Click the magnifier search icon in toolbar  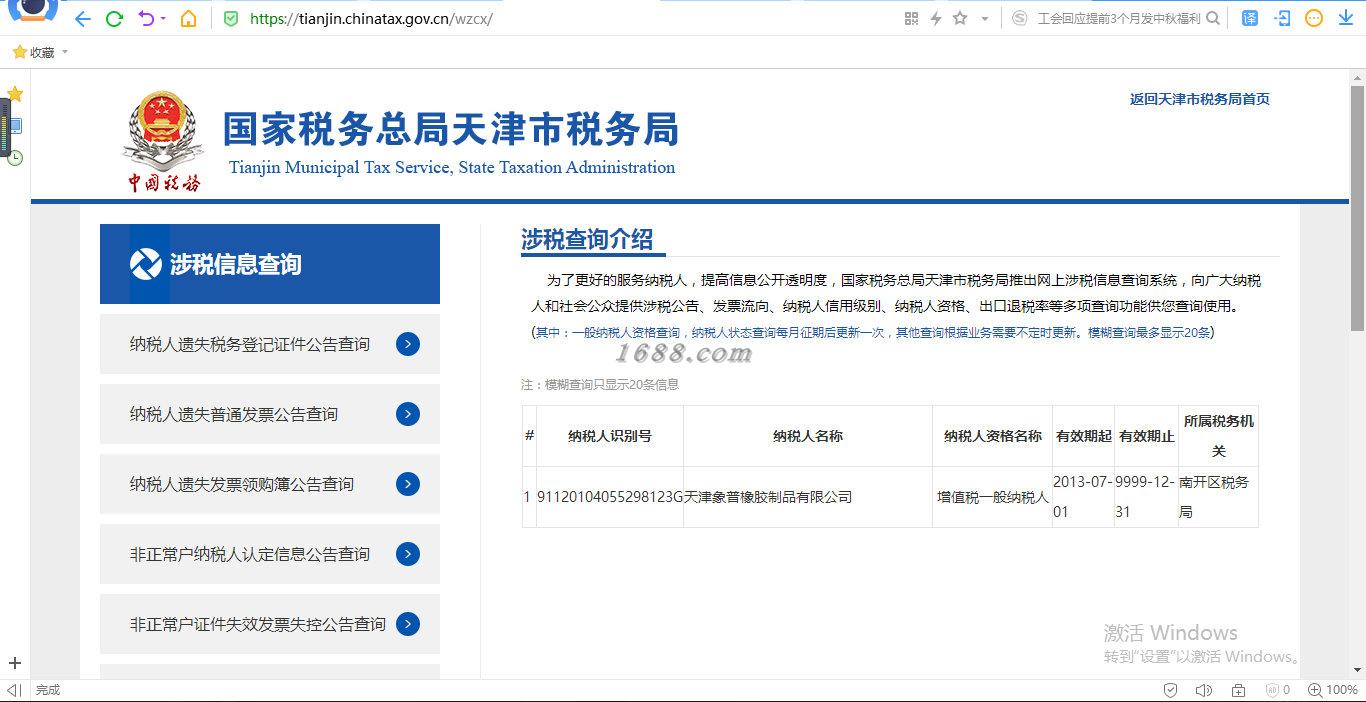(x=1213, y=18)
